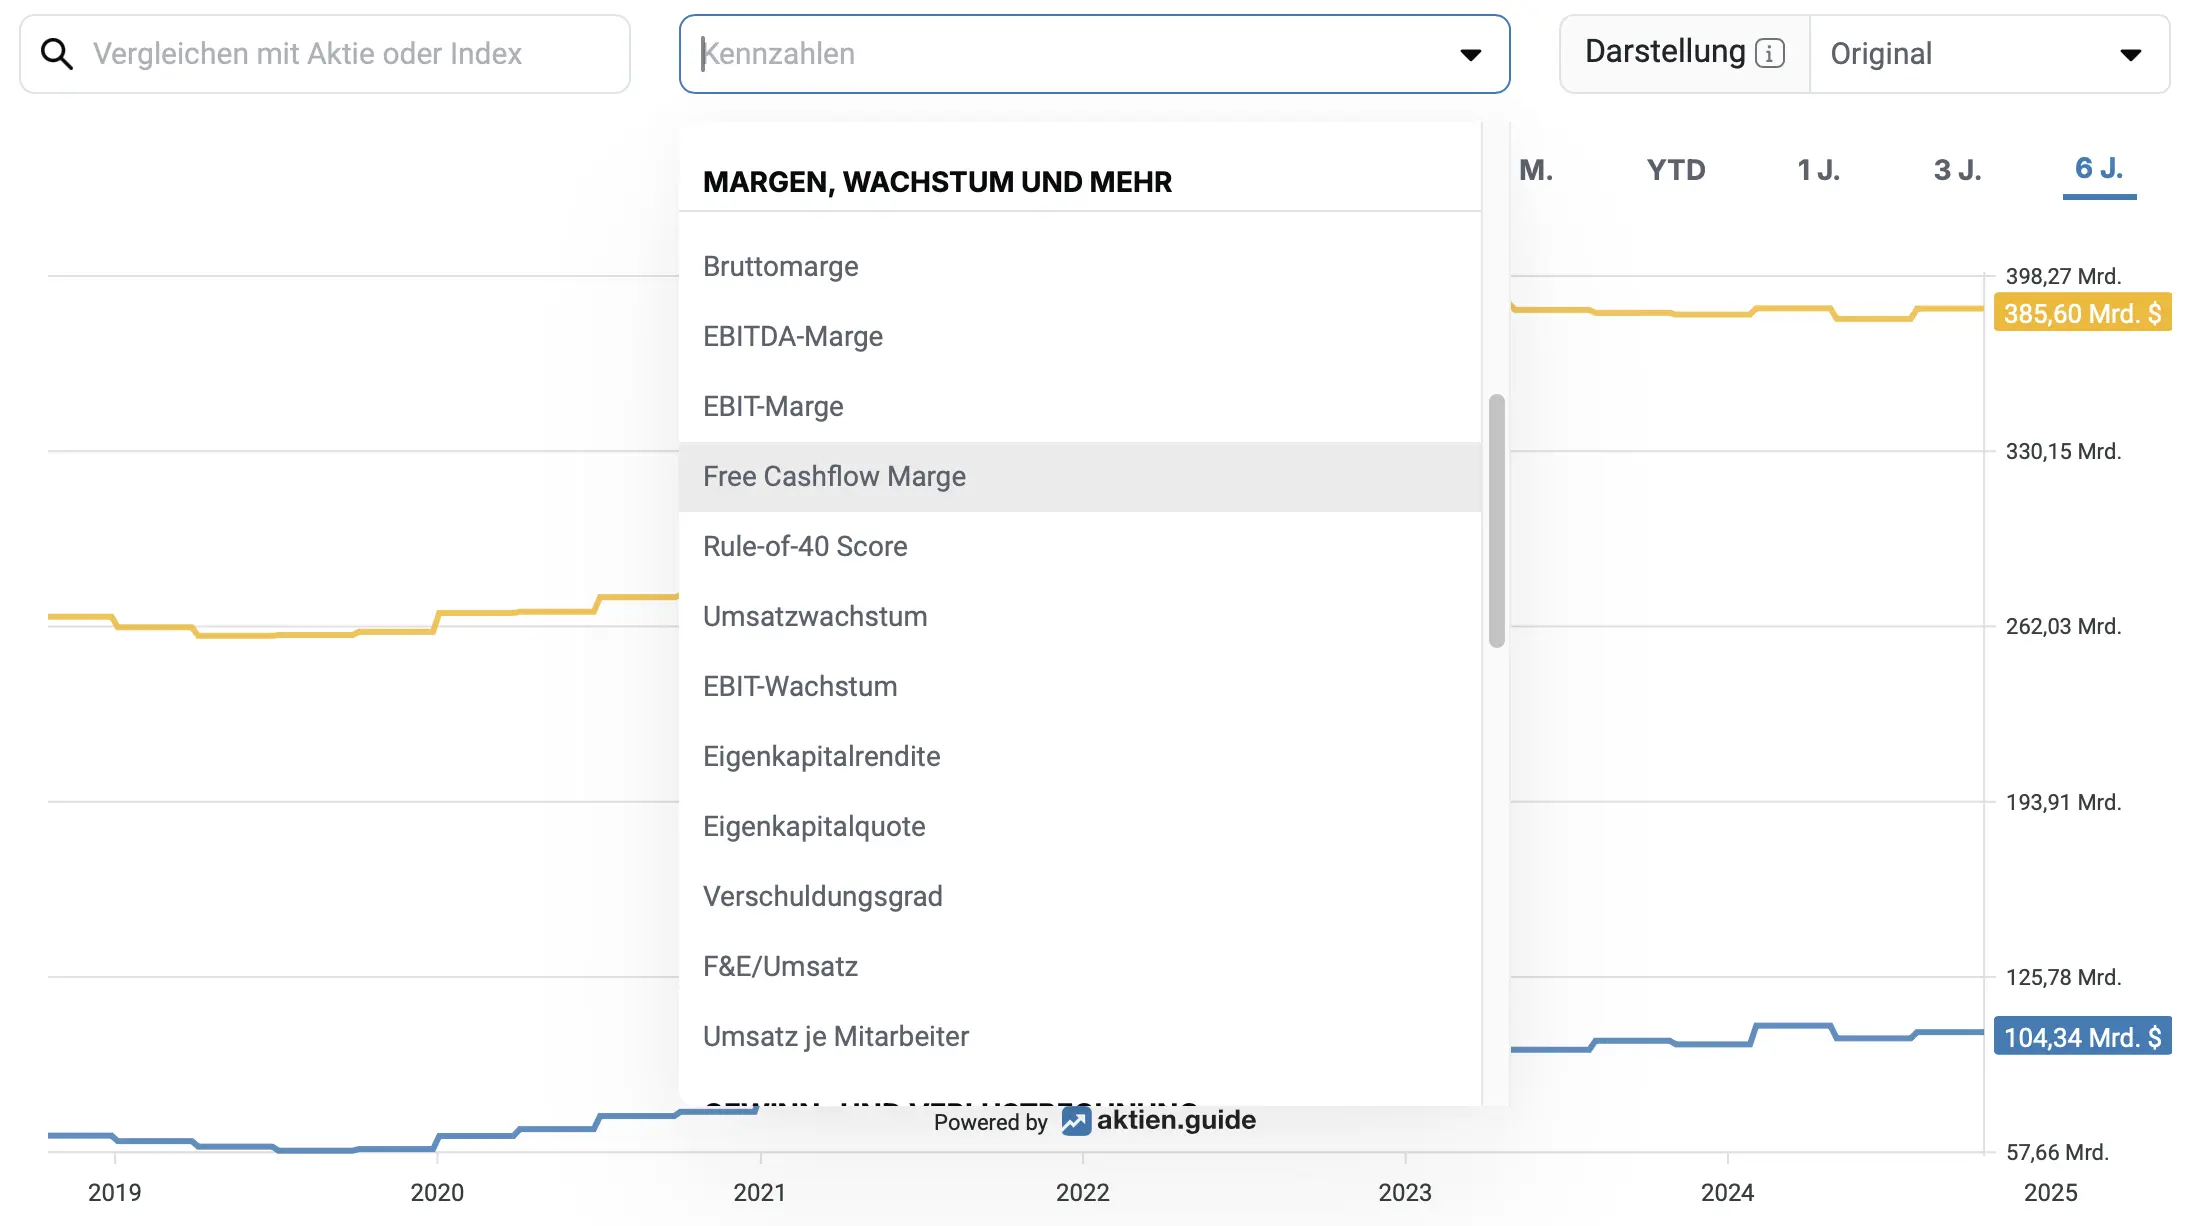Click the blue 104,34 Mrd. $ label

pos(2082,1037)
